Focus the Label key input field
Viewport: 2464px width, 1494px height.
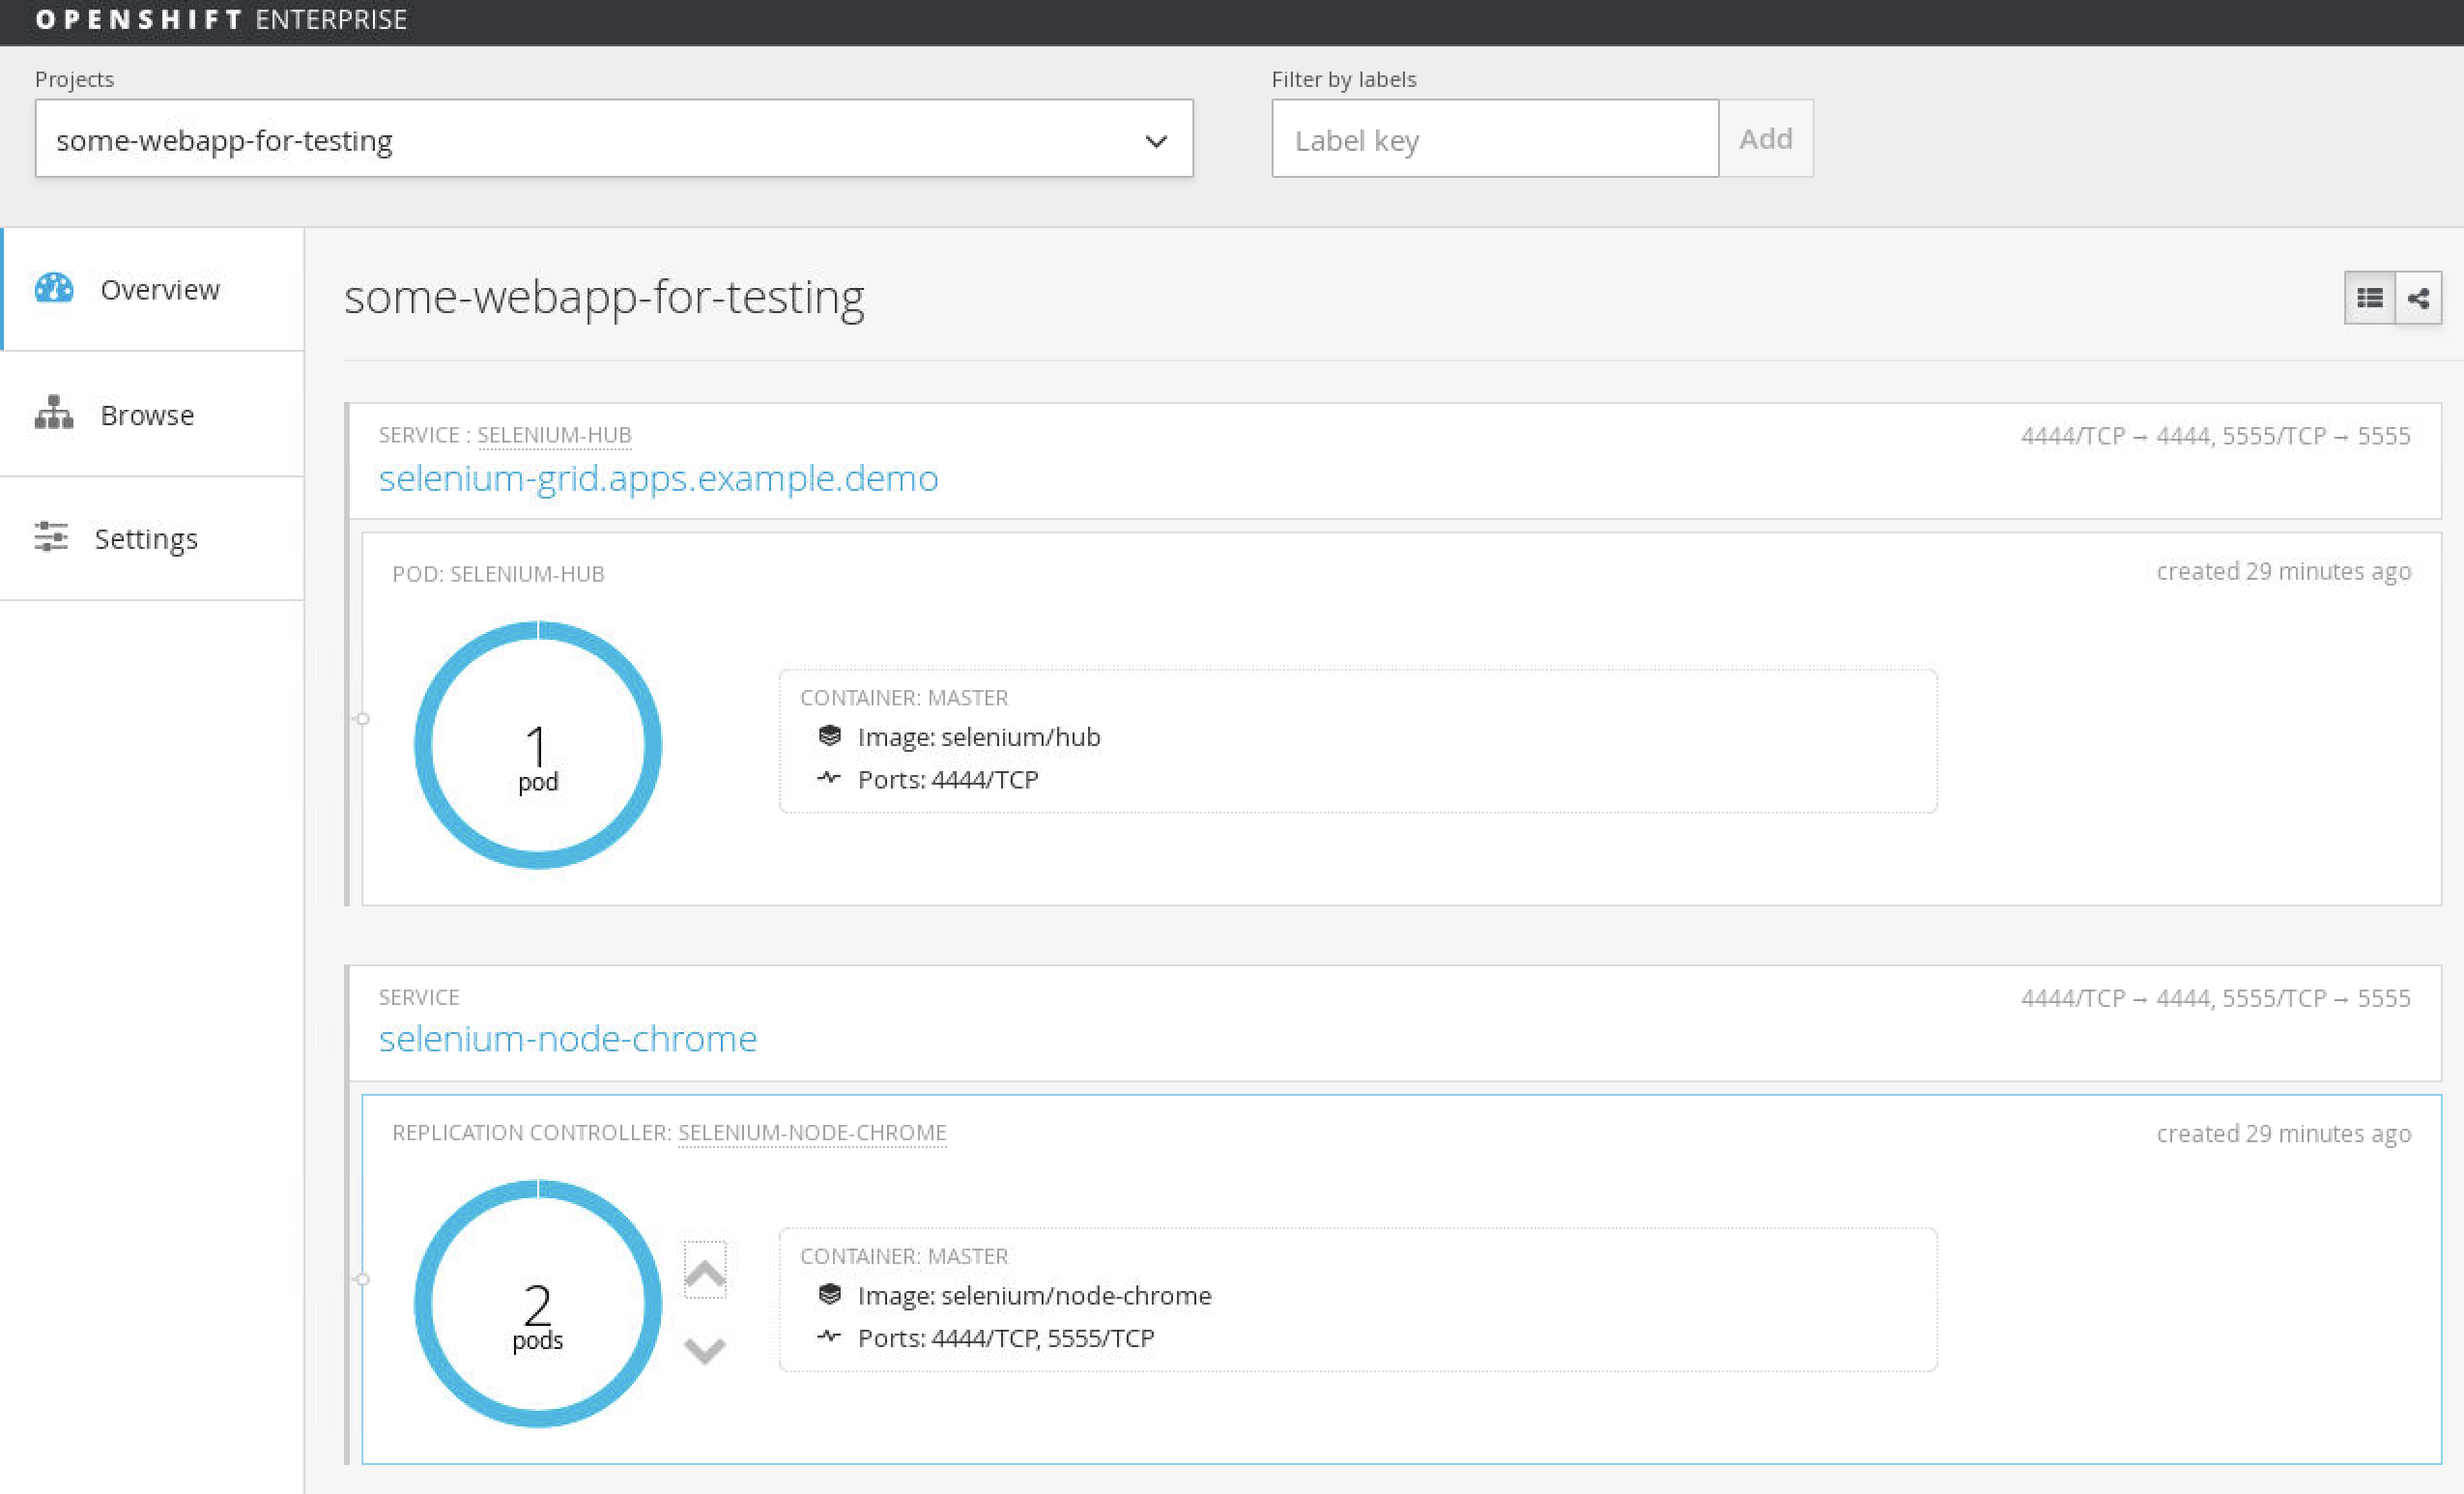coord(1494,139)
